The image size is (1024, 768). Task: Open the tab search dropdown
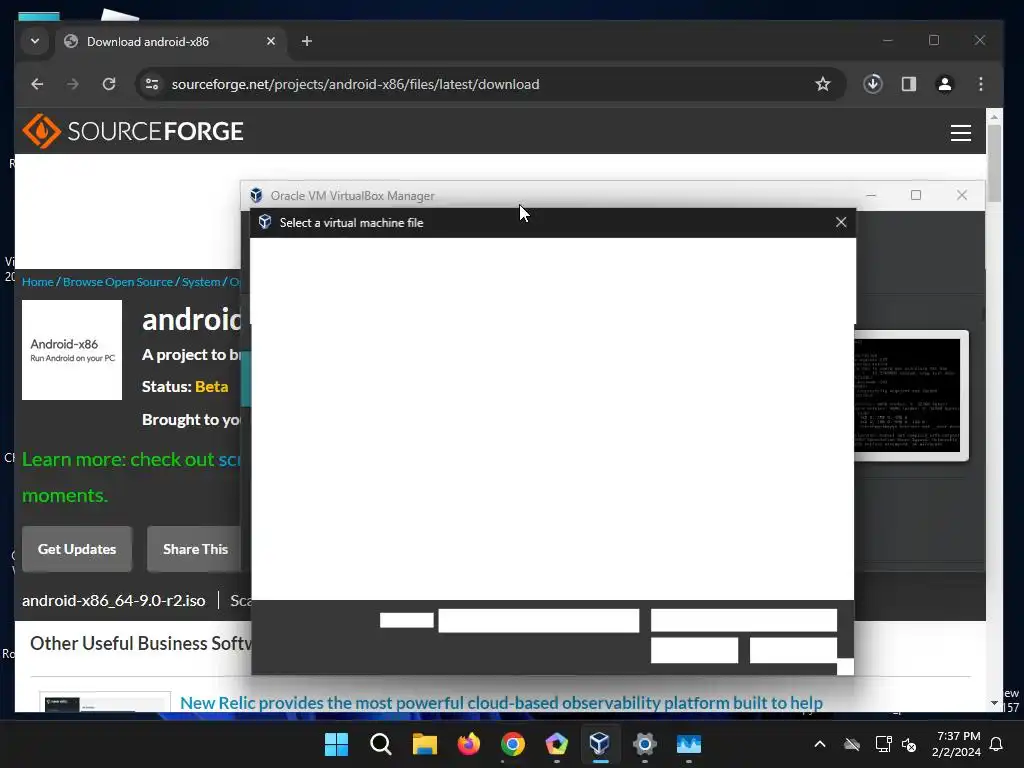coord(35,41)
